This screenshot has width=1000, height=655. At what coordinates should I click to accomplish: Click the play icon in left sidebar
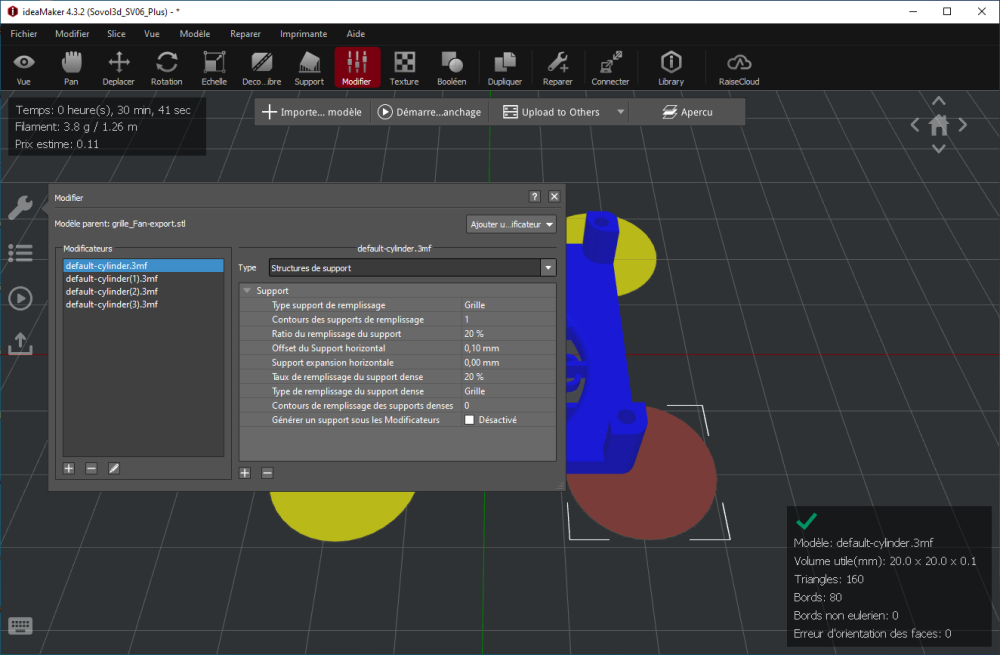20,298
